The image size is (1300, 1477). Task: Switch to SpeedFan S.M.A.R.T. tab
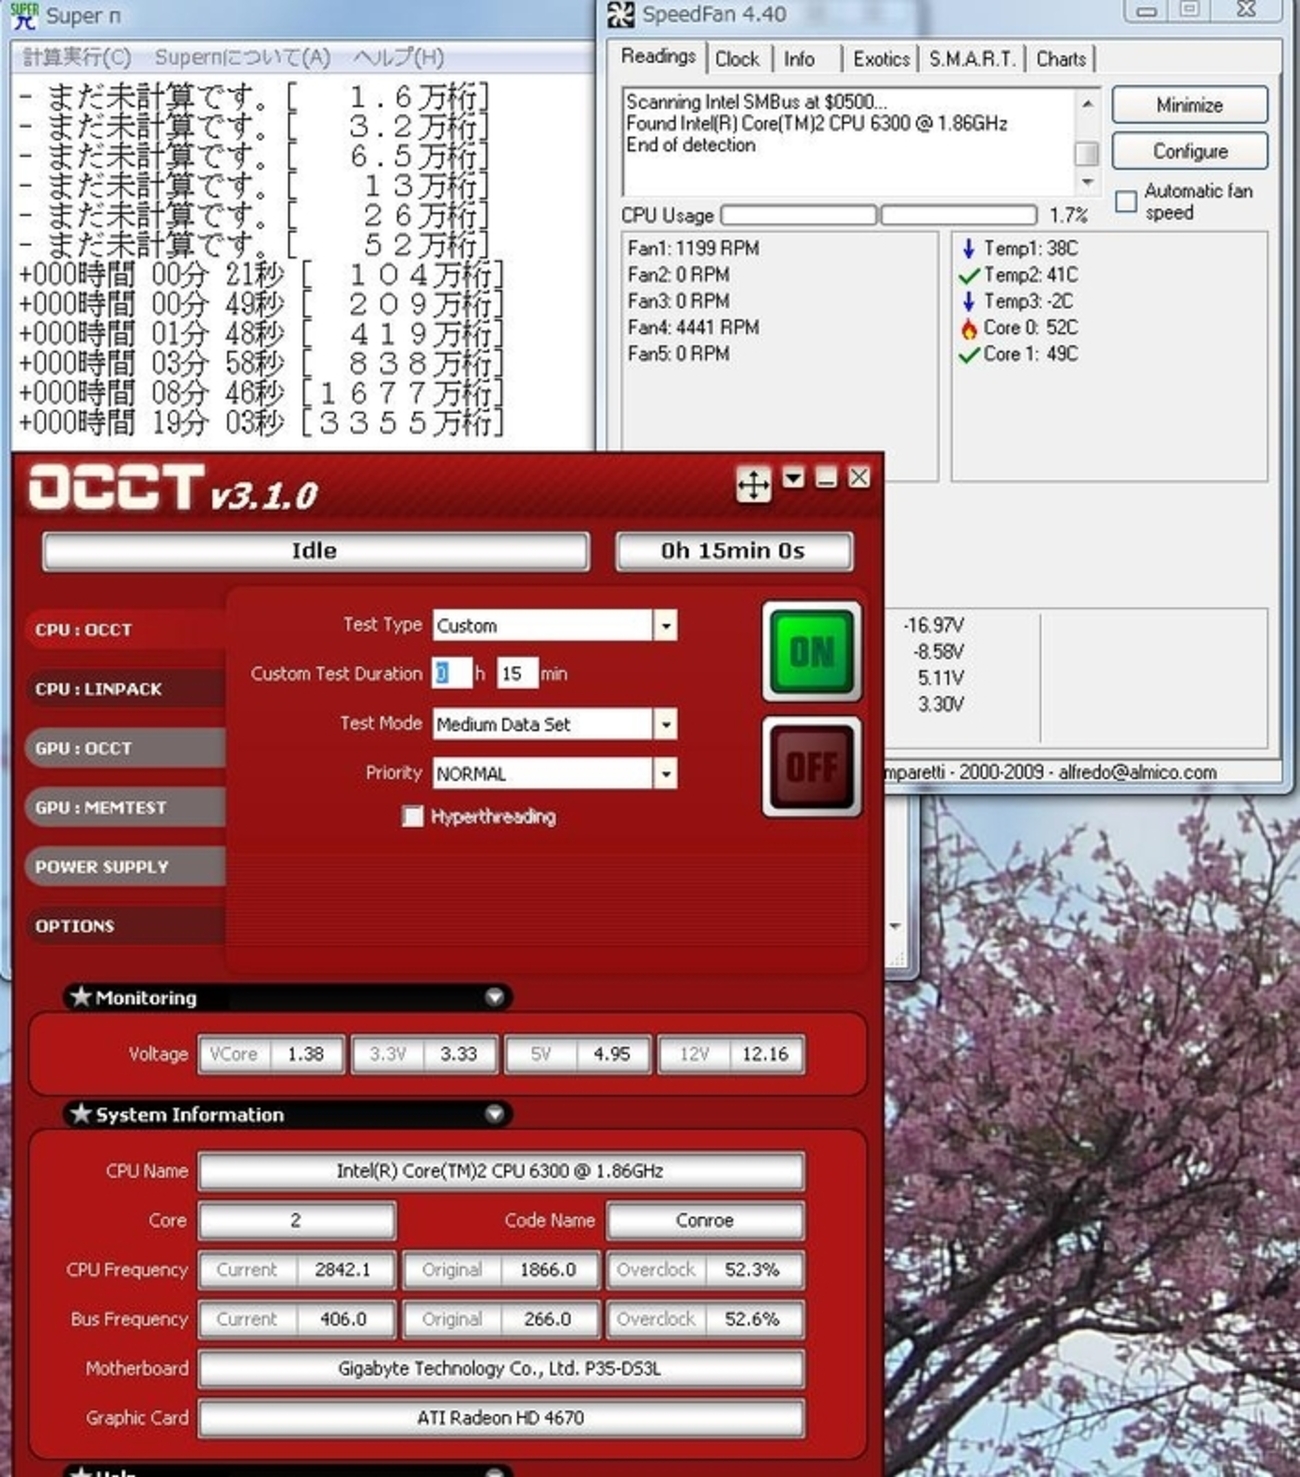click(x=972, y=59)
